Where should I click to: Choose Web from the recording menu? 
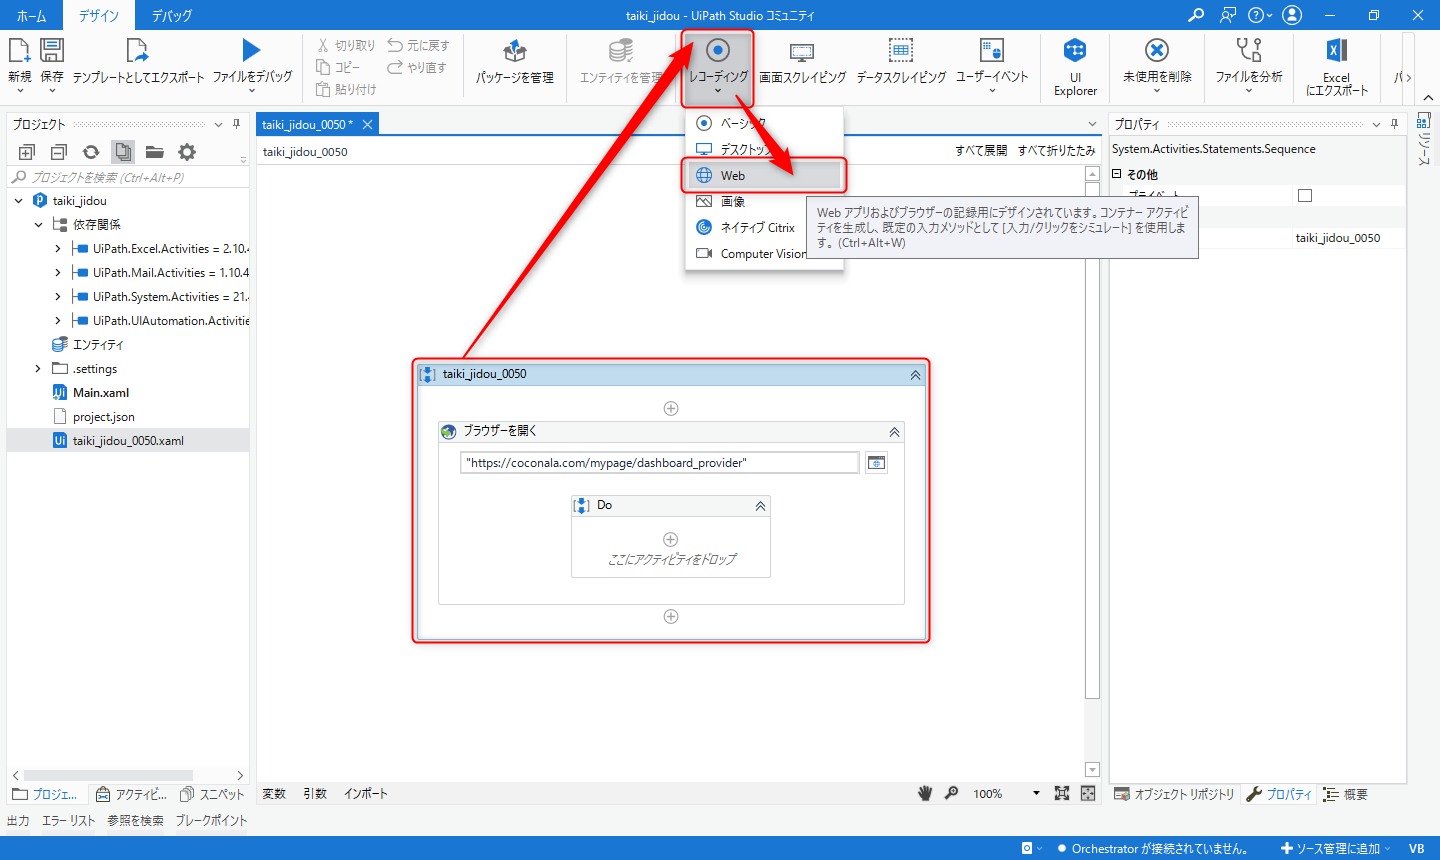pos(765,175)
